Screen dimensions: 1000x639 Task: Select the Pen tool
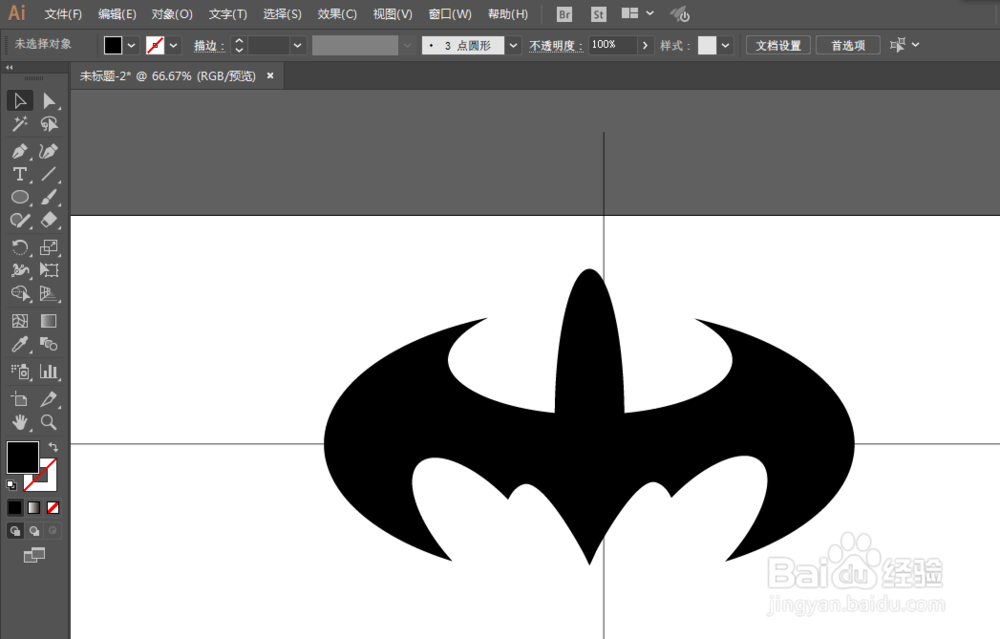(x=20, y=150)
